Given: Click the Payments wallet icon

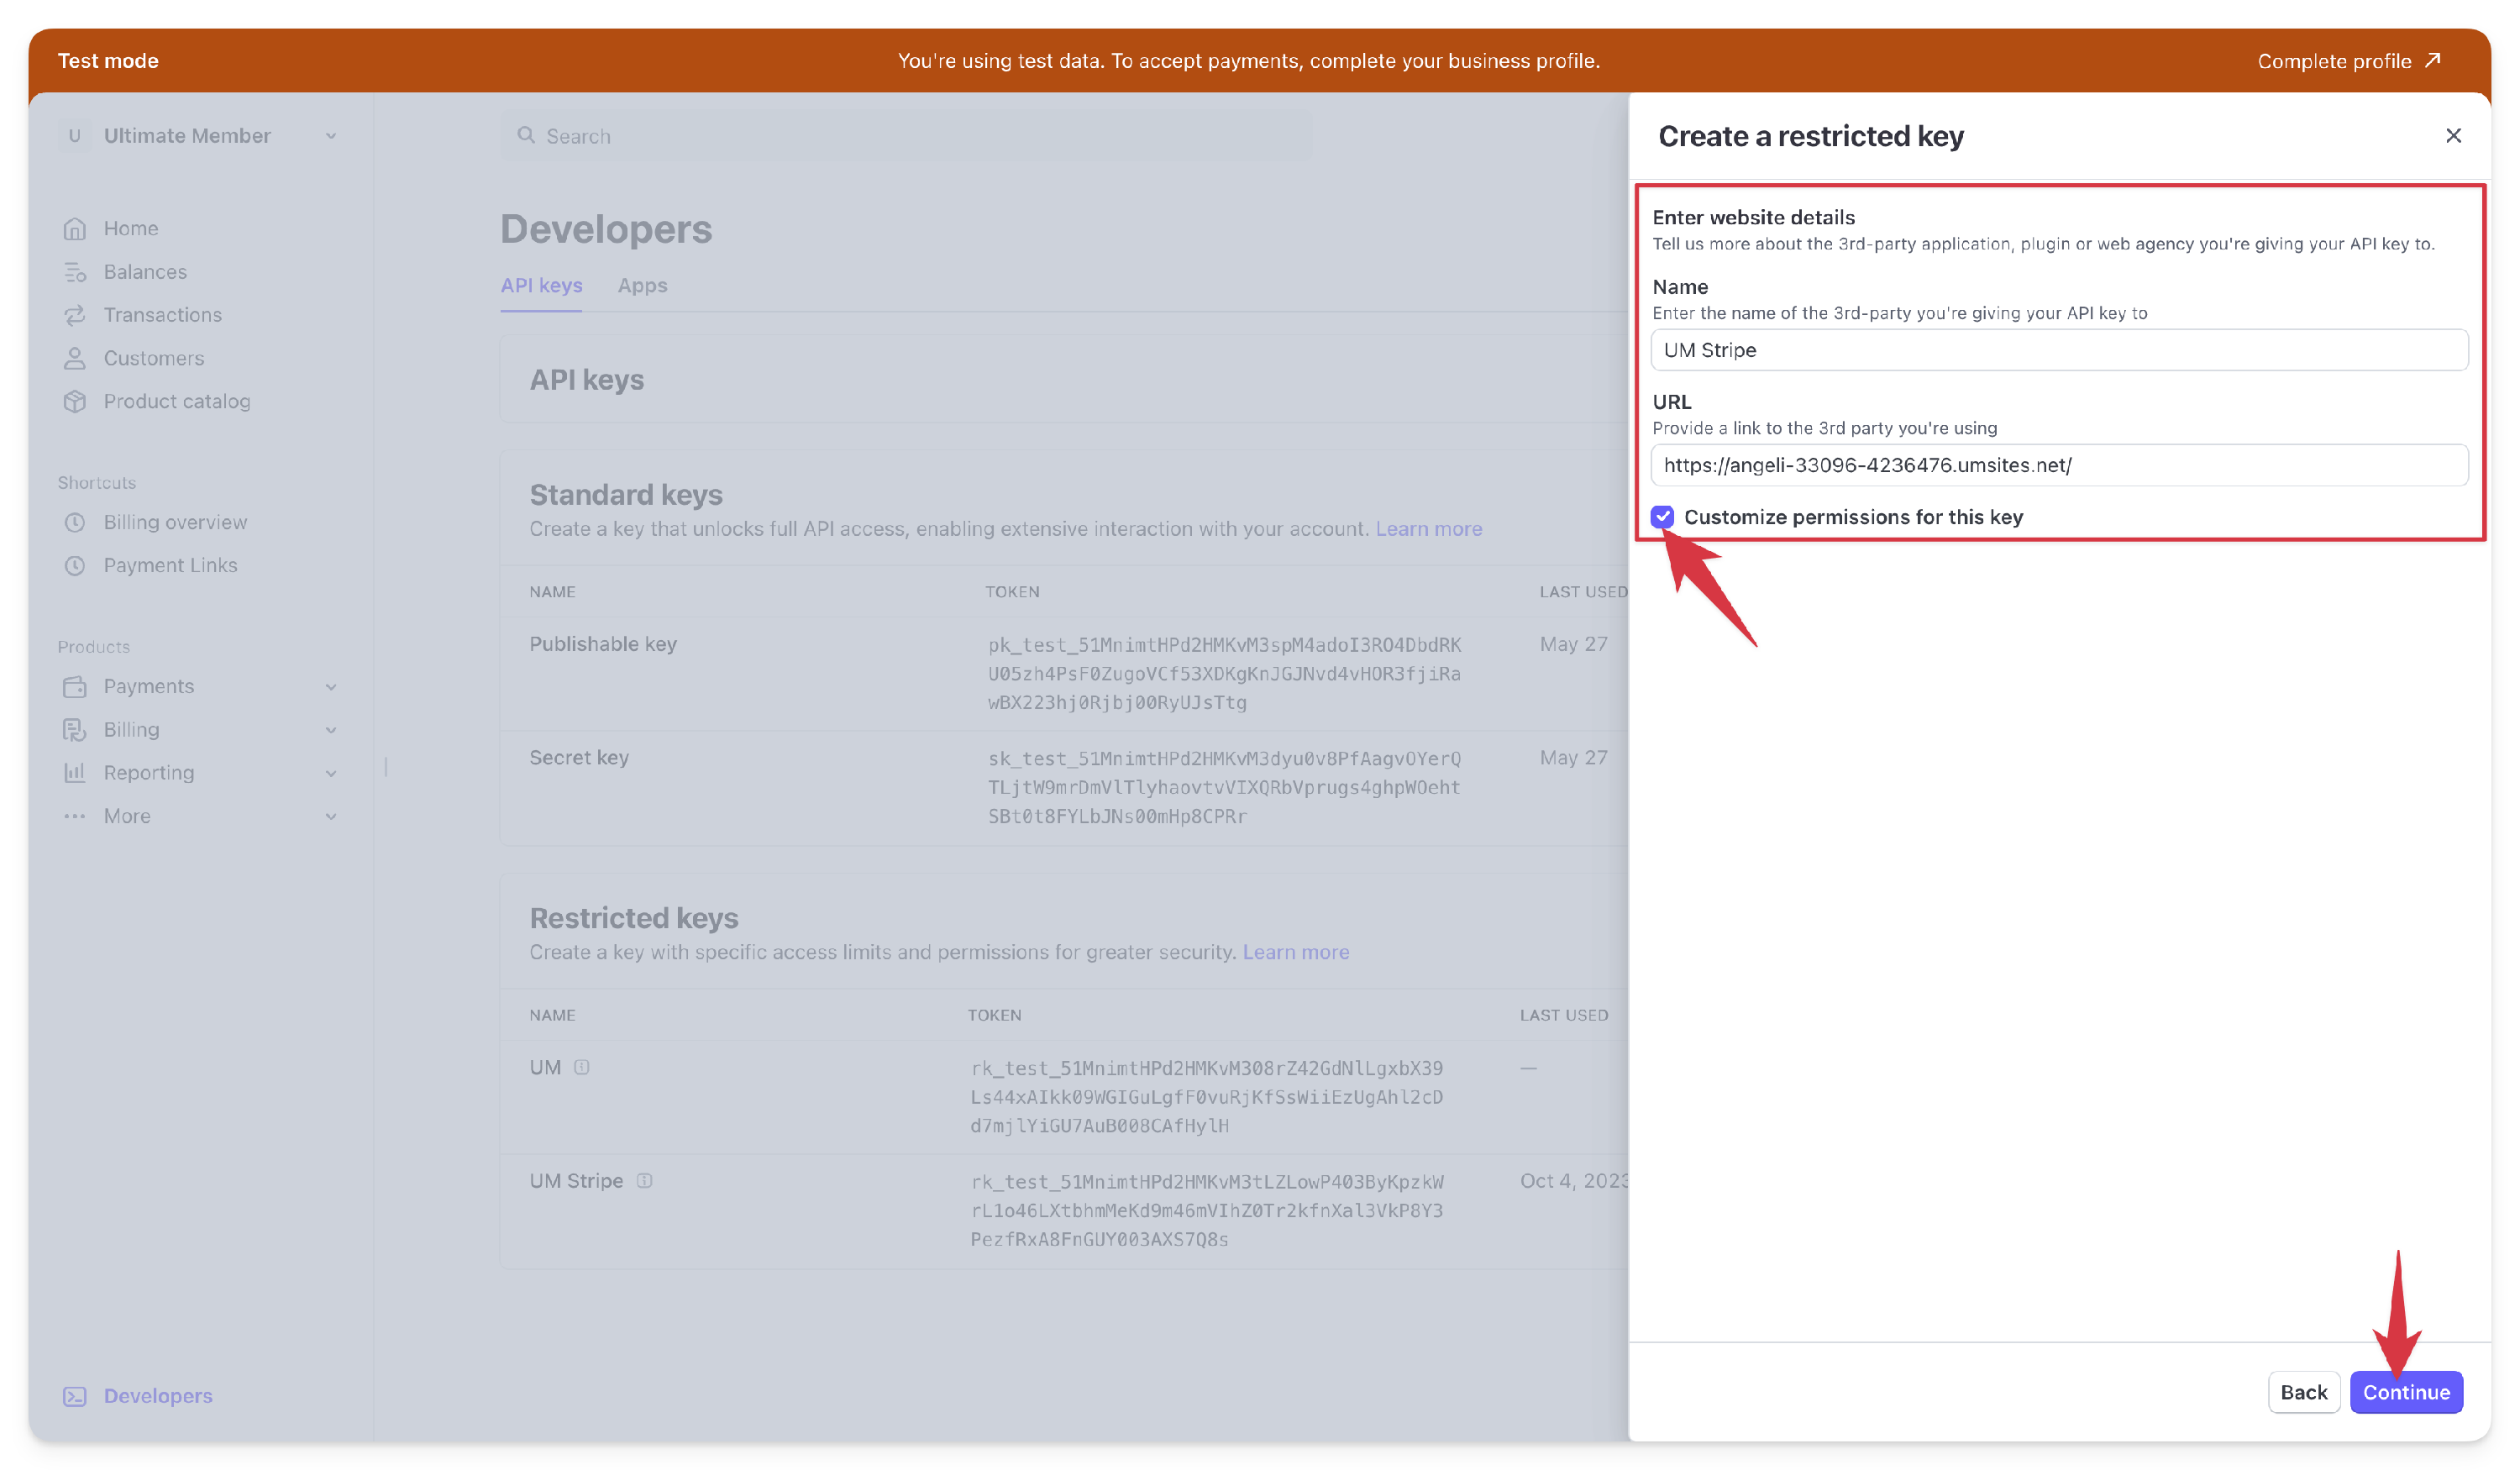Looking at the screenshot, I should pos(74,686).
